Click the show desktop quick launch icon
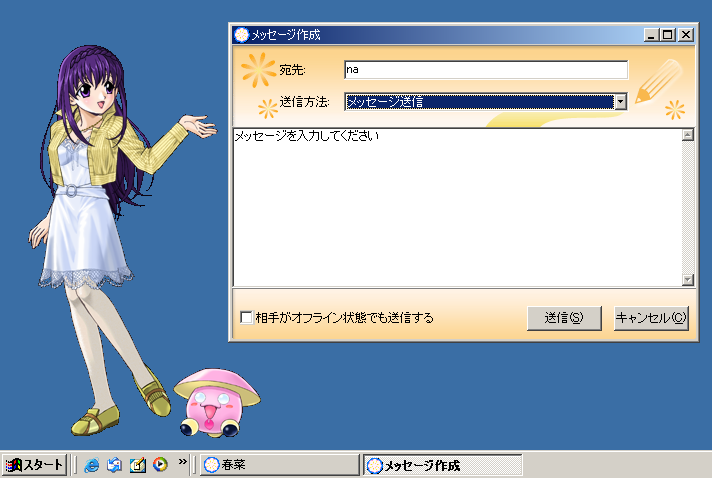The width and height of the screenshot is (712, 478). click(138, 465)
